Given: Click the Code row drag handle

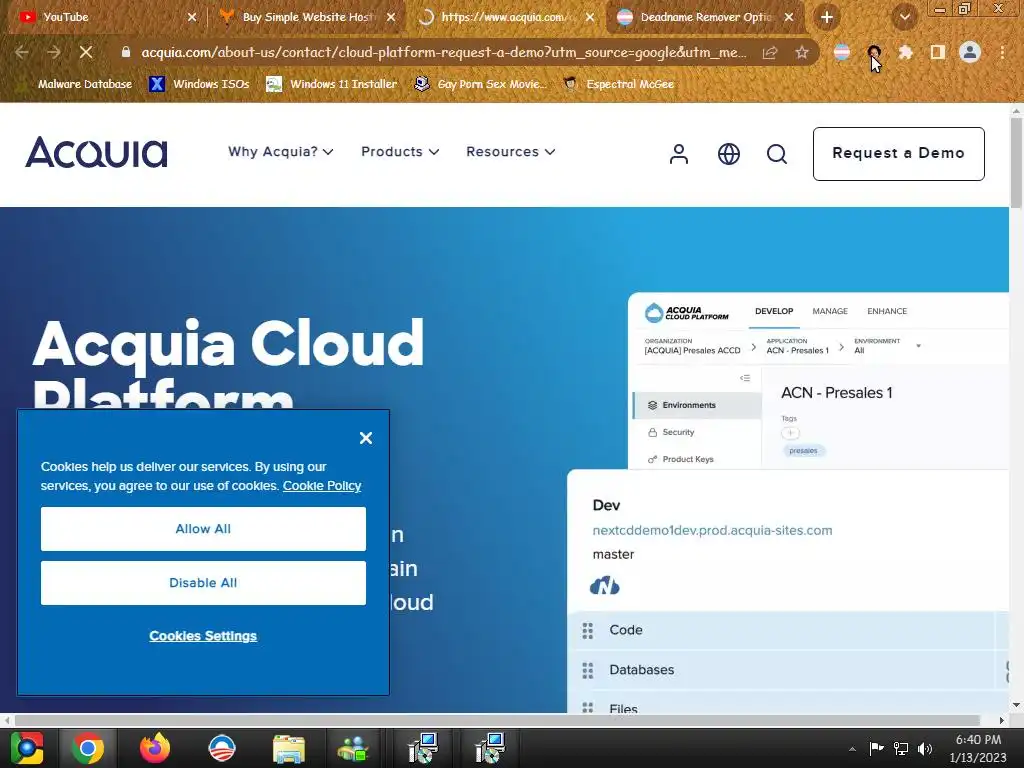Looking at the screenshot, I should coord(588,630).
